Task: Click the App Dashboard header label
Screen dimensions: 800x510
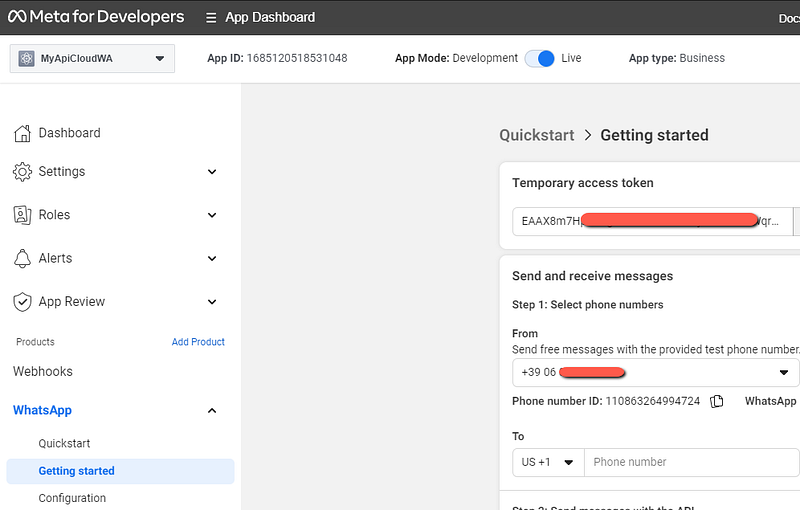Action: [x=270, y=17]
